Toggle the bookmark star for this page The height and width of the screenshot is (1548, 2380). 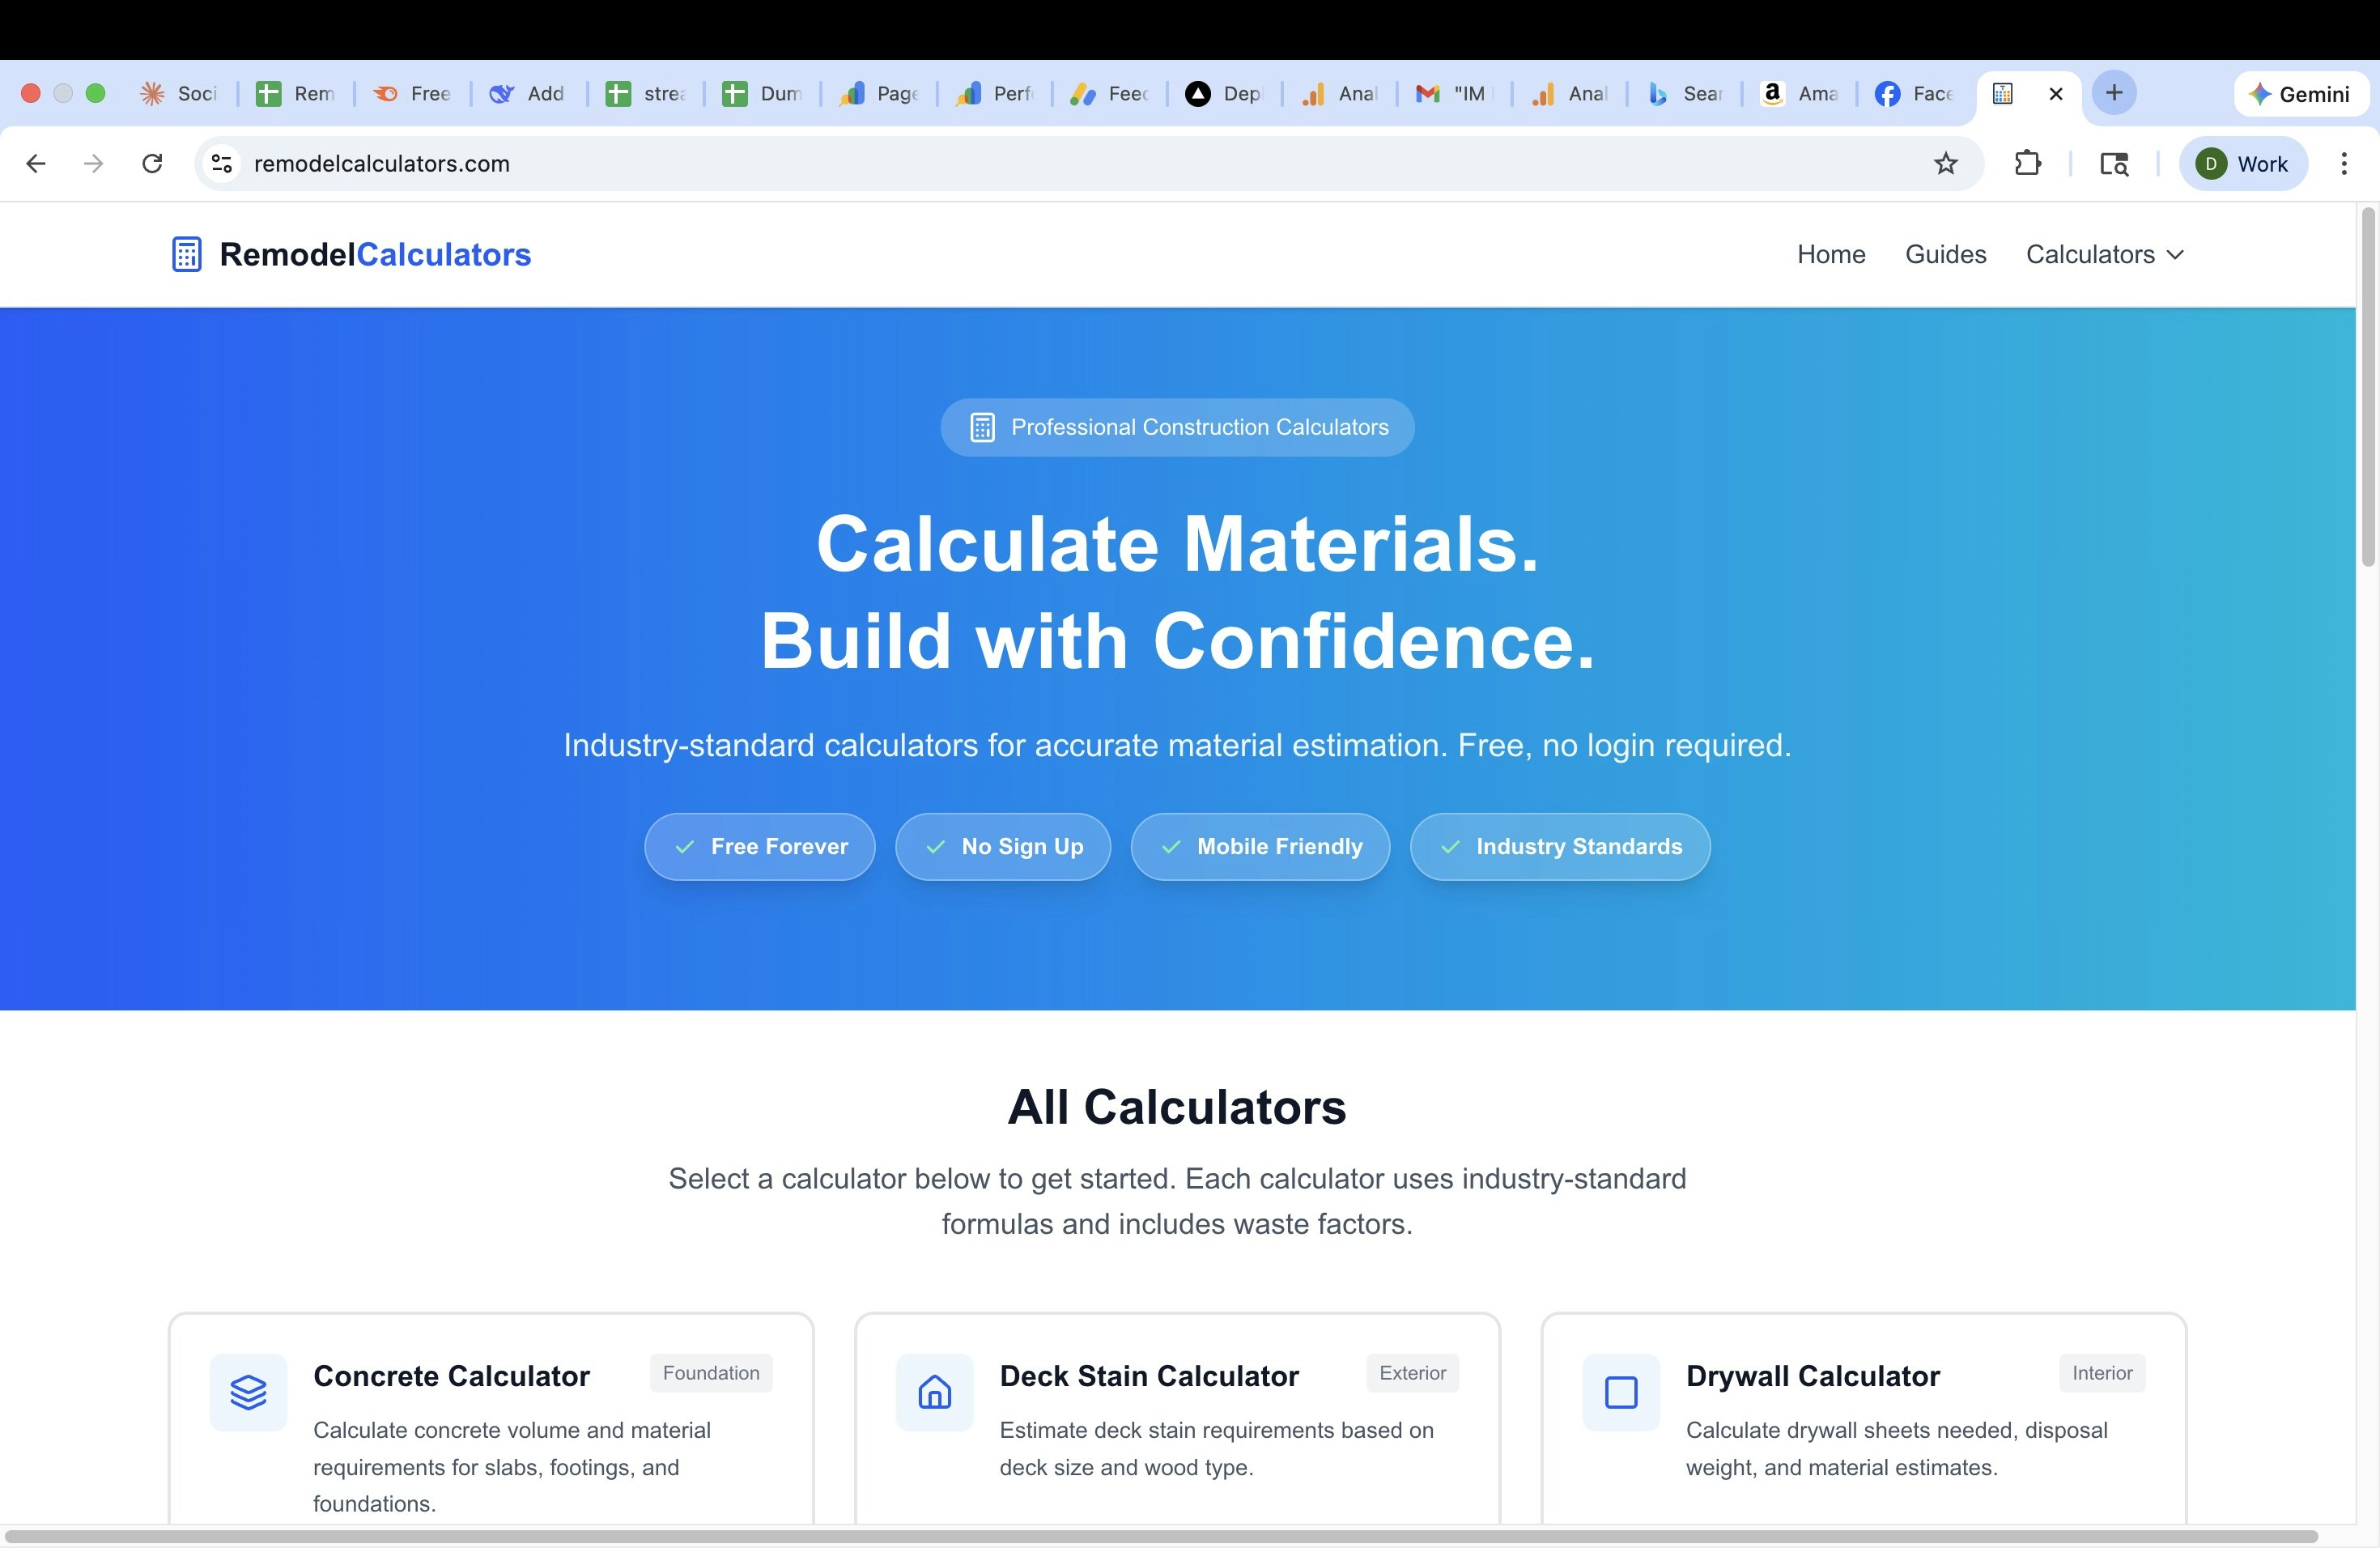click(1946, 163)
